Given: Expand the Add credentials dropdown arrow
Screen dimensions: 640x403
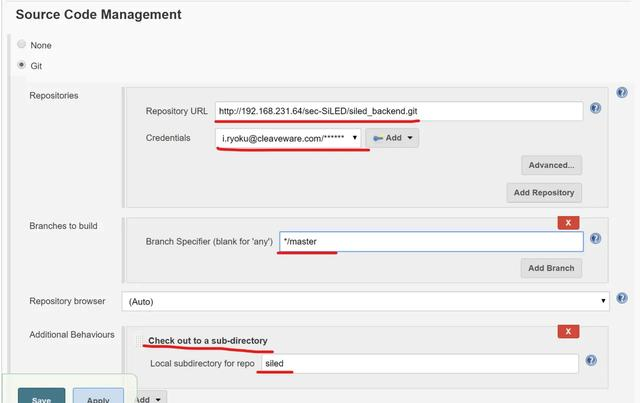Looking at the screenshot, I should (x=410, y=138).
